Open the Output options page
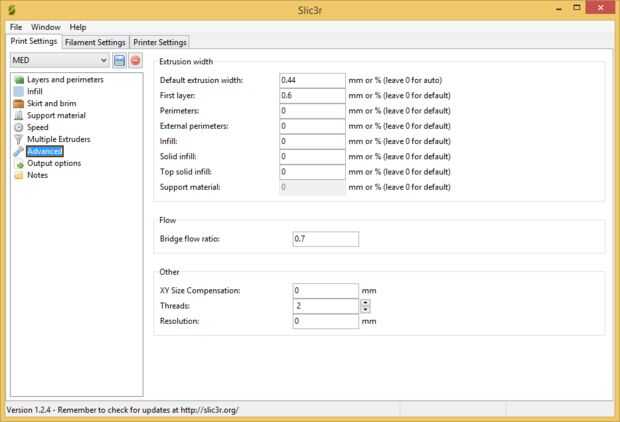 coord(54,163)
